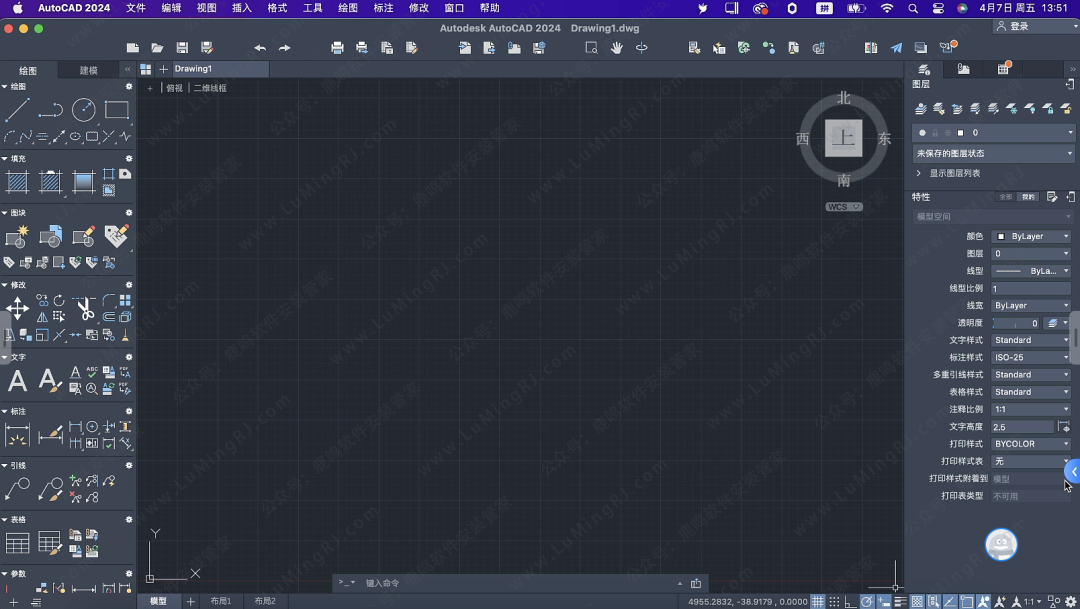
Task: Toggle ortho mode in status bar
Action: 851,601
